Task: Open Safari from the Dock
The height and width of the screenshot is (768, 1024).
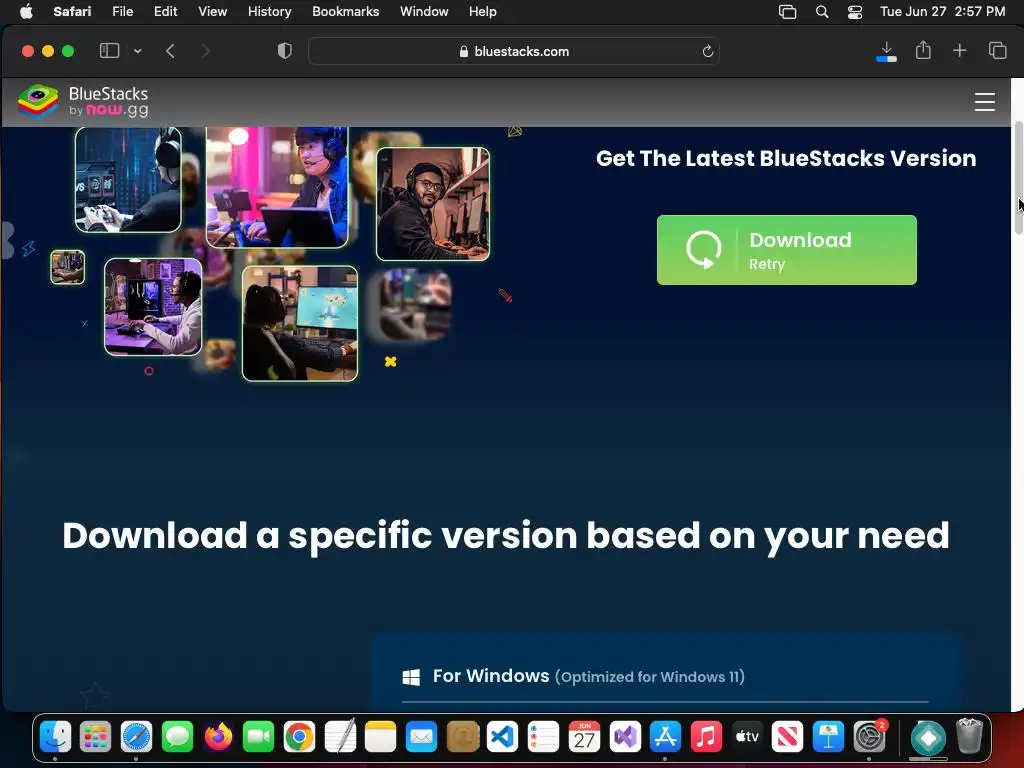Action: pyautogui.click(x=136, y=737)
